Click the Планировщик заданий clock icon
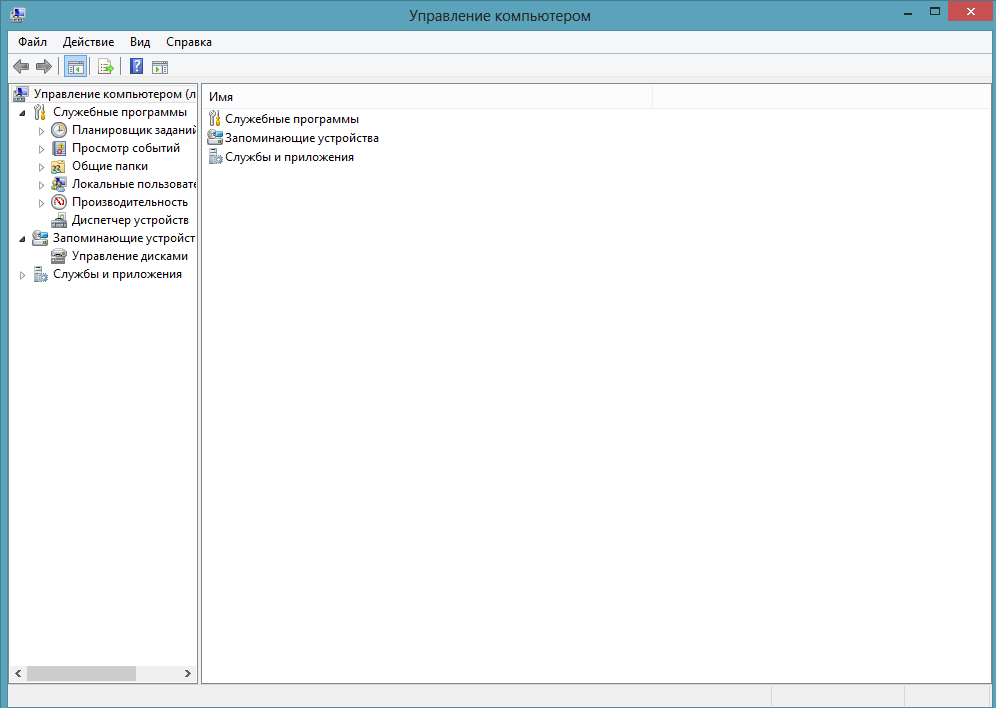Image resolution: width=996 pixels, height=708 pixels. 58,130
